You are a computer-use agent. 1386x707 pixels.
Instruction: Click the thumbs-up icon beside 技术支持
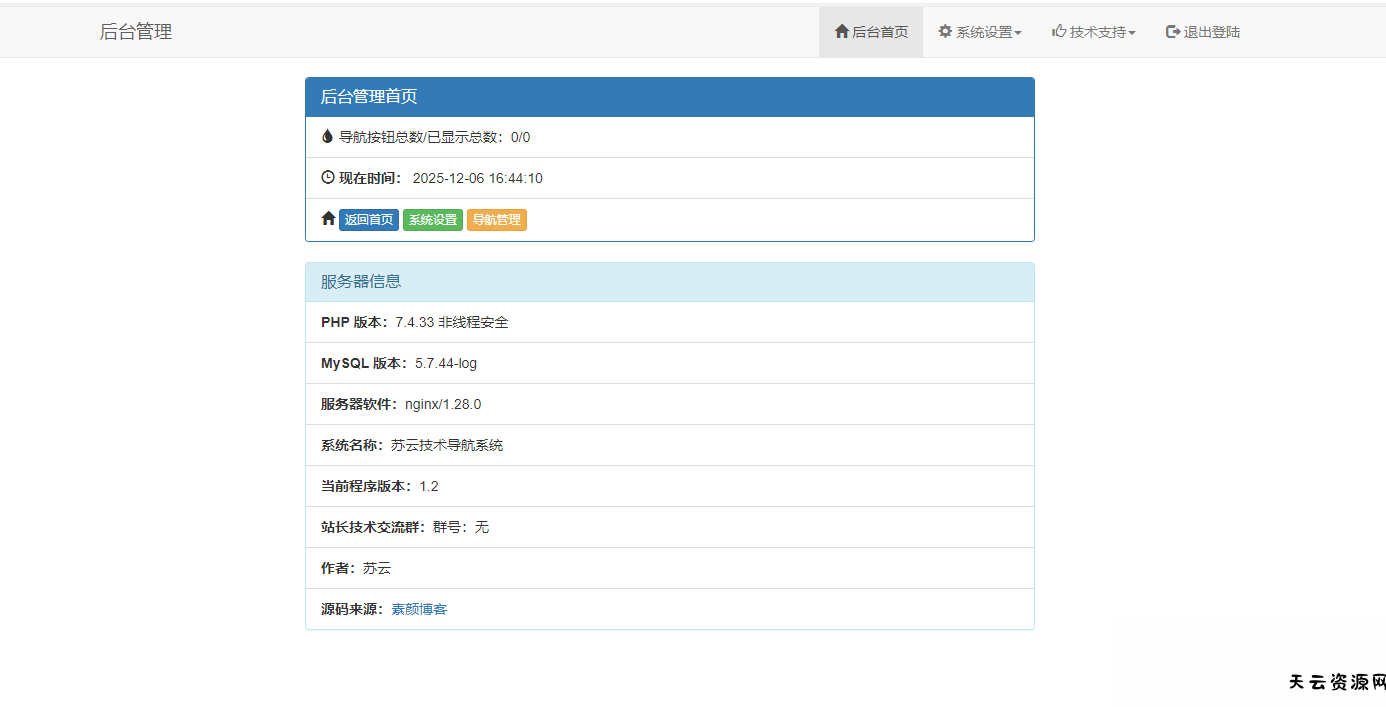tap(1059, 31)
